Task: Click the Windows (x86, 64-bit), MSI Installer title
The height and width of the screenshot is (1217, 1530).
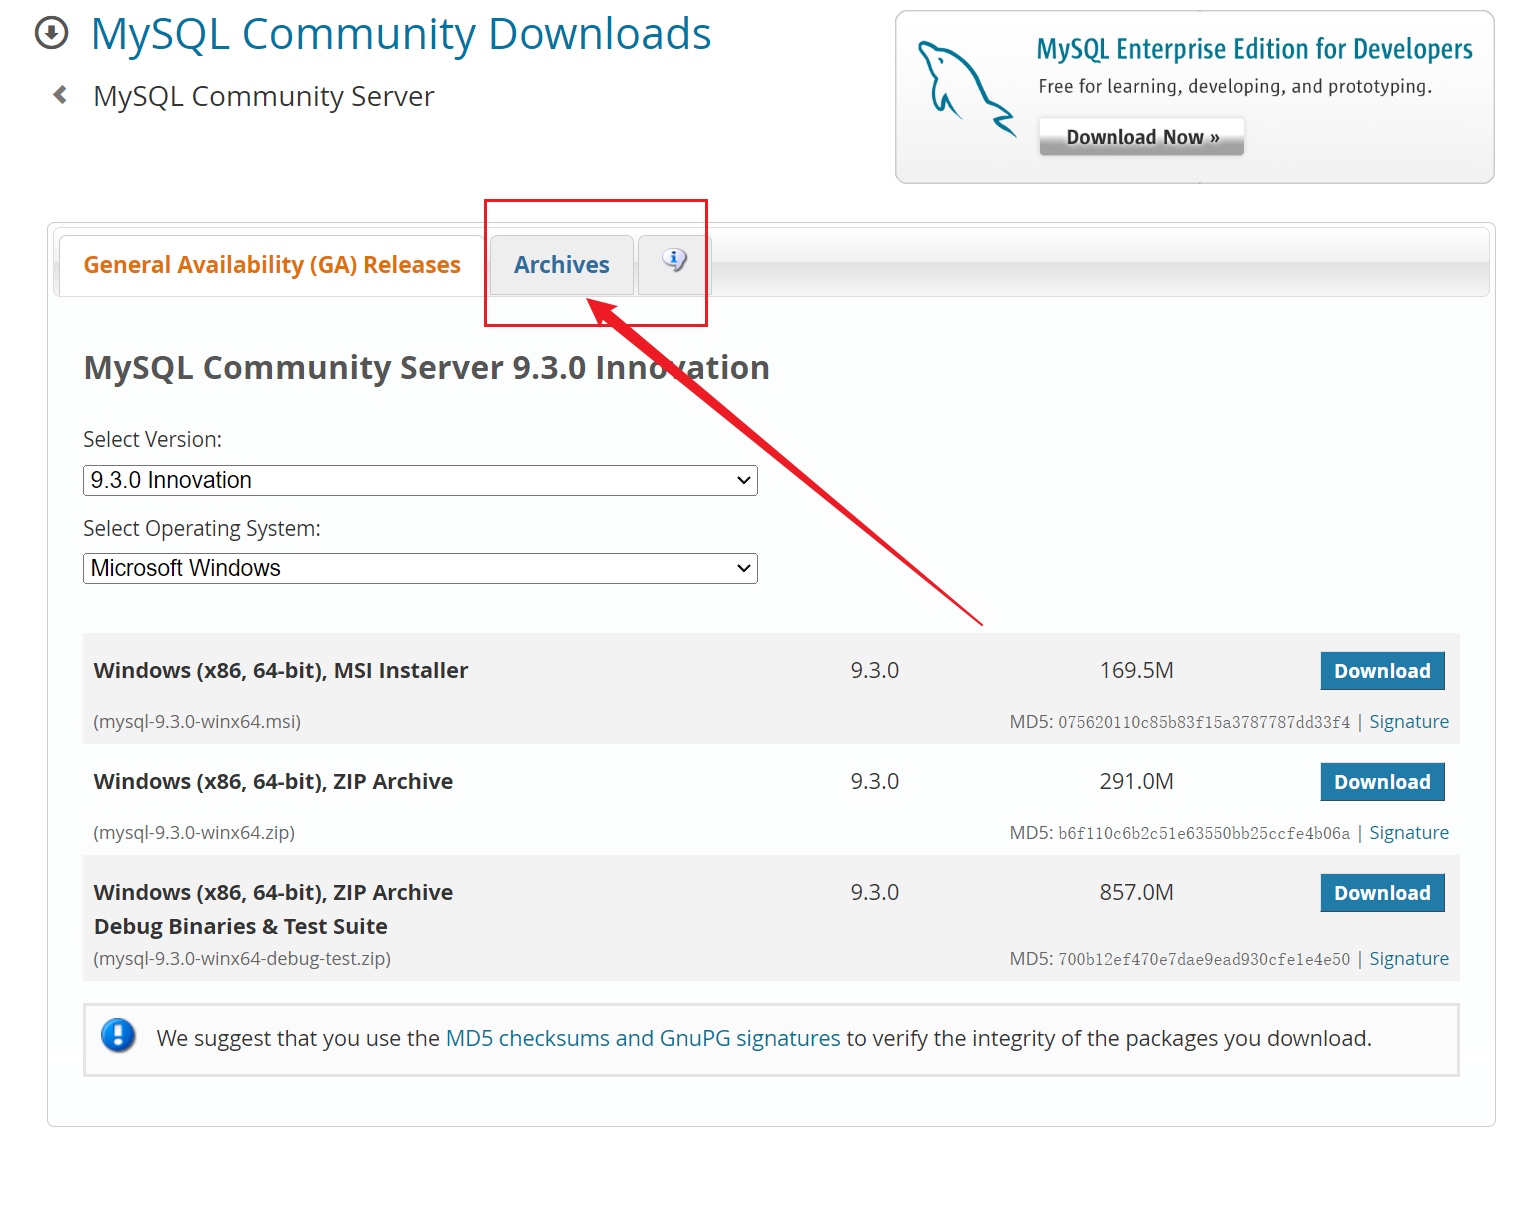Action: coord(281,671)
